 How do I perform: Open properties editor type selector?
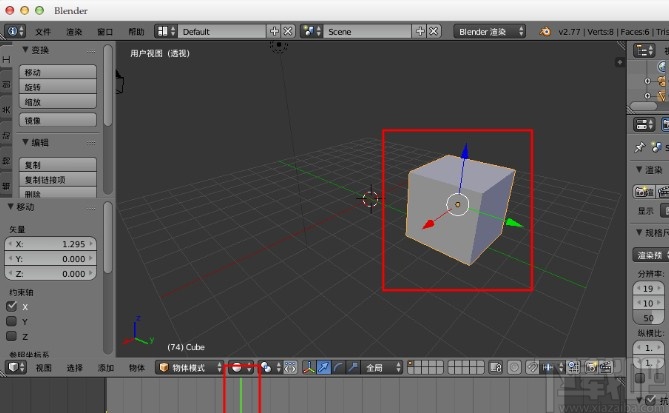coord(644,125)
